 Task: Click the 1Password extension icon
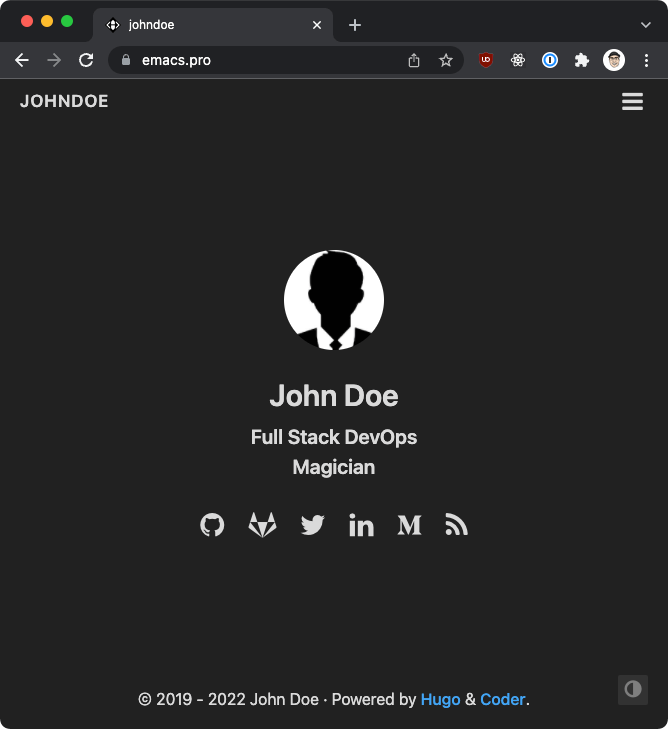point(549,60)
